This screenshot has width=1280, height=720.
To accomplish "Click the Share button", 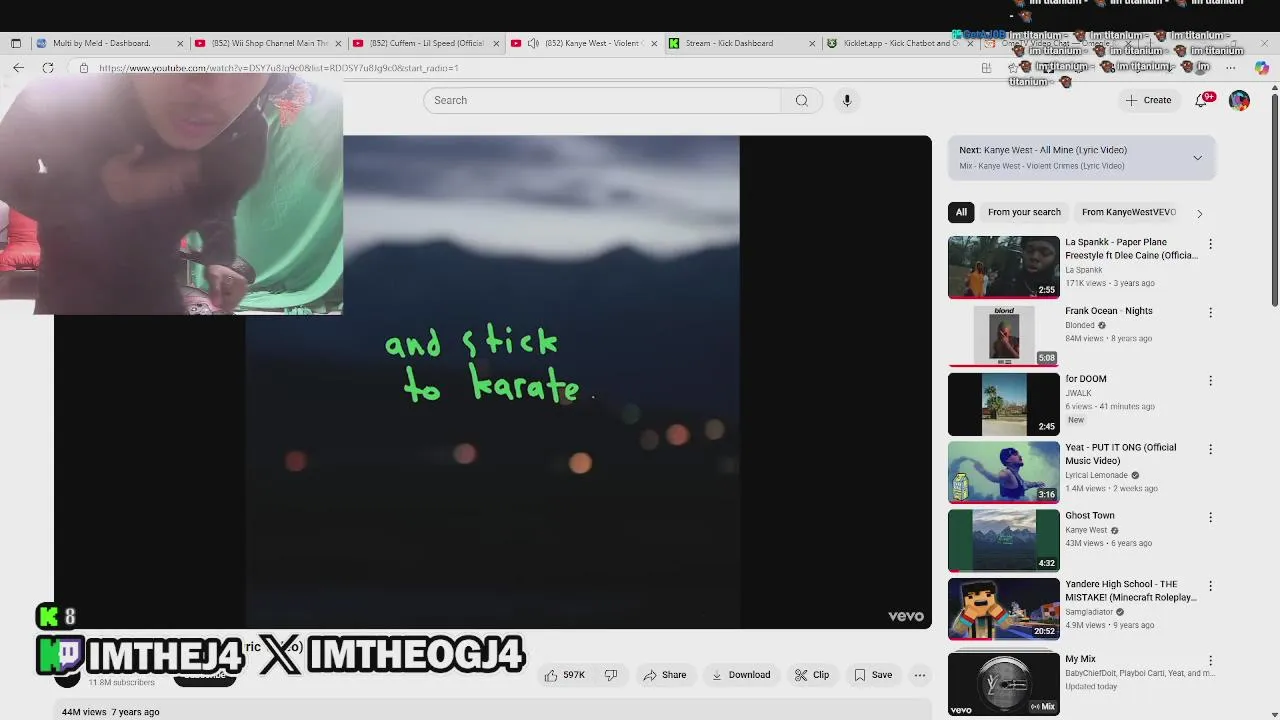I will [665, 675].
